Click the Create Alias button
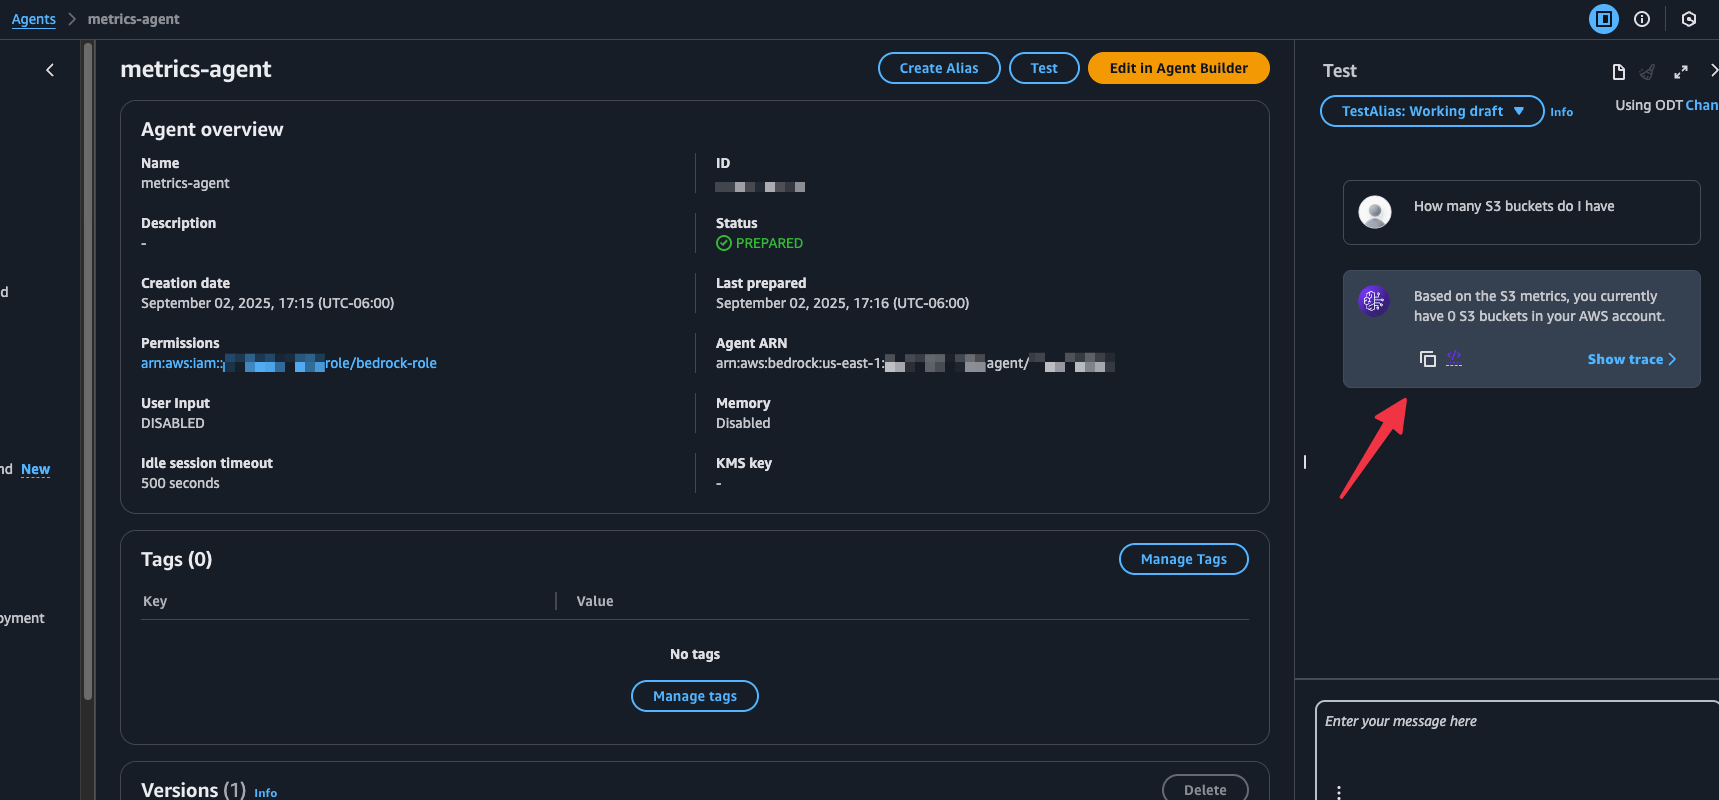The image size is (1719, 800). [939, 68]
